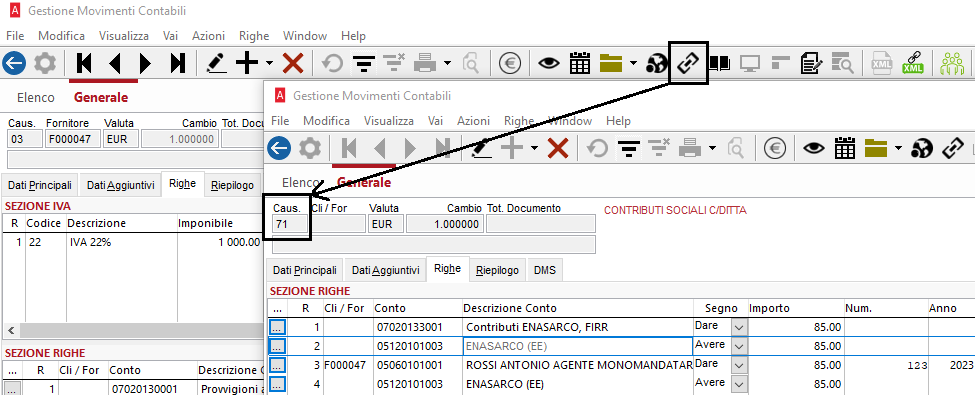The width and height of the screenshot is (975, 395).
Task: Click the euro symbol icon in the rear window
Action: pyautogui.click(x=510, y=63)
